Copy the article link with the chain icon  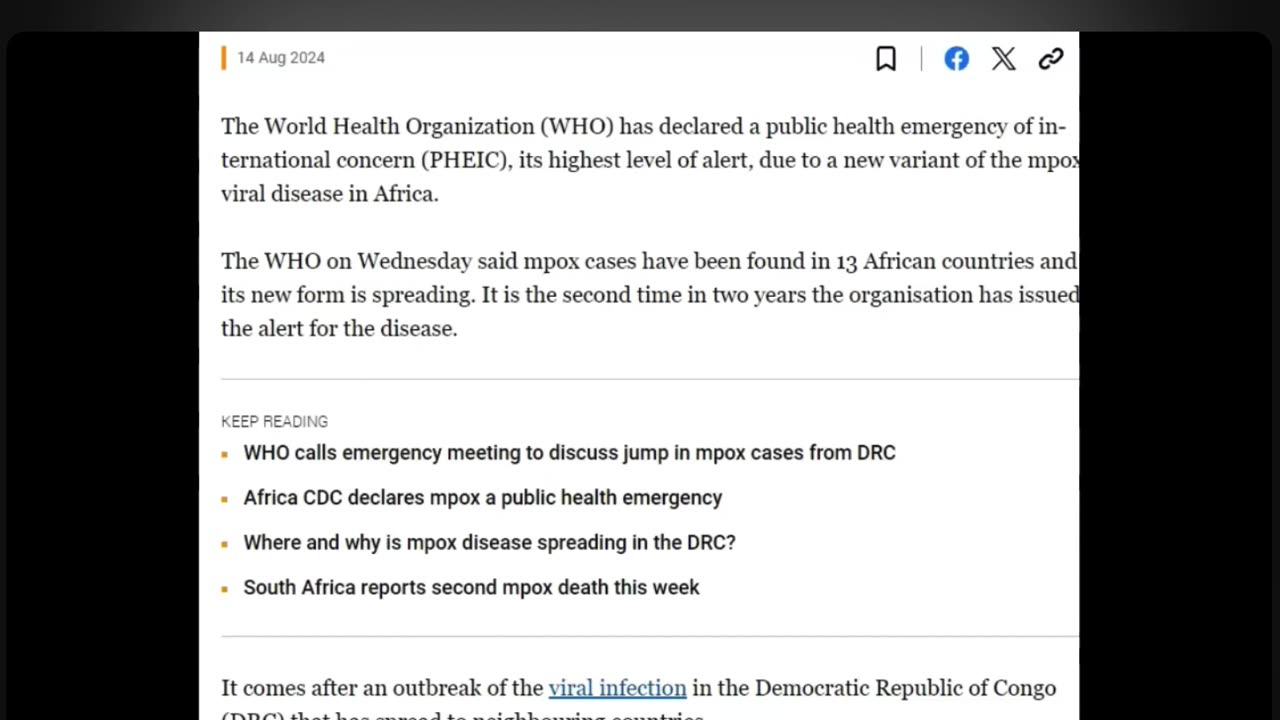point(1051,59)
